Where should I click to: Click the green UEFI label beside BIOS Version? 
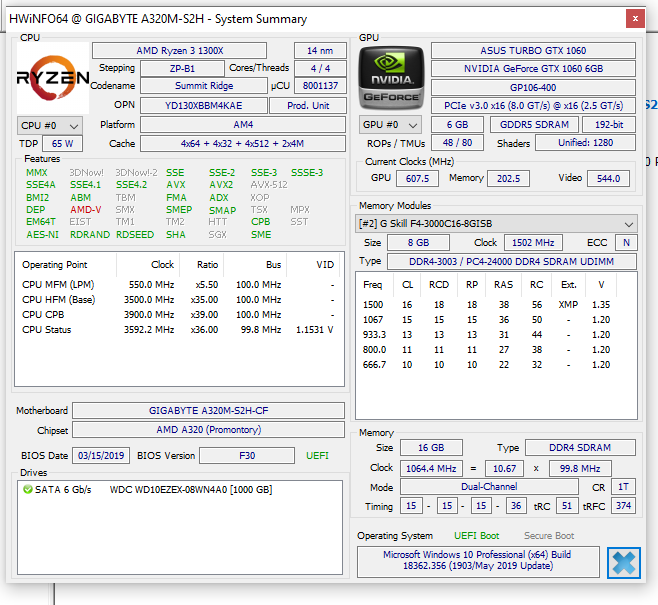click(x=317, y=456)
